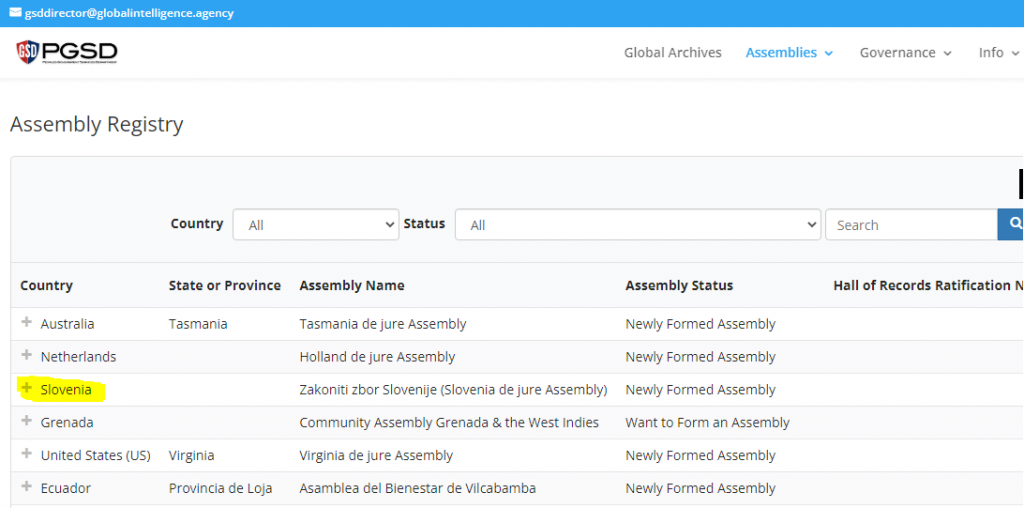The width and height of the screenshot is (1024, 508).
Task: Expand the United States row plus icon
Action: [27, 455]
